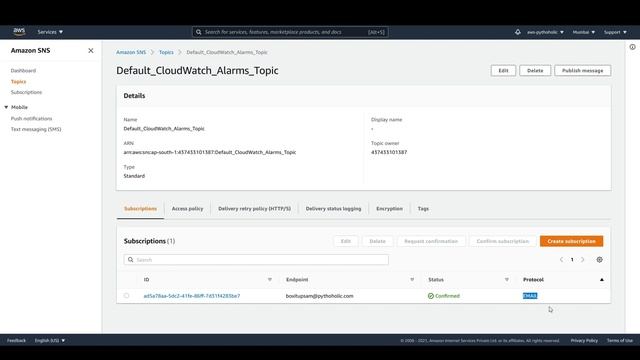The height and width of the screenshot is (360, 640).
Task: Select the subscription row radio button
Action: (x=127, y=296)
